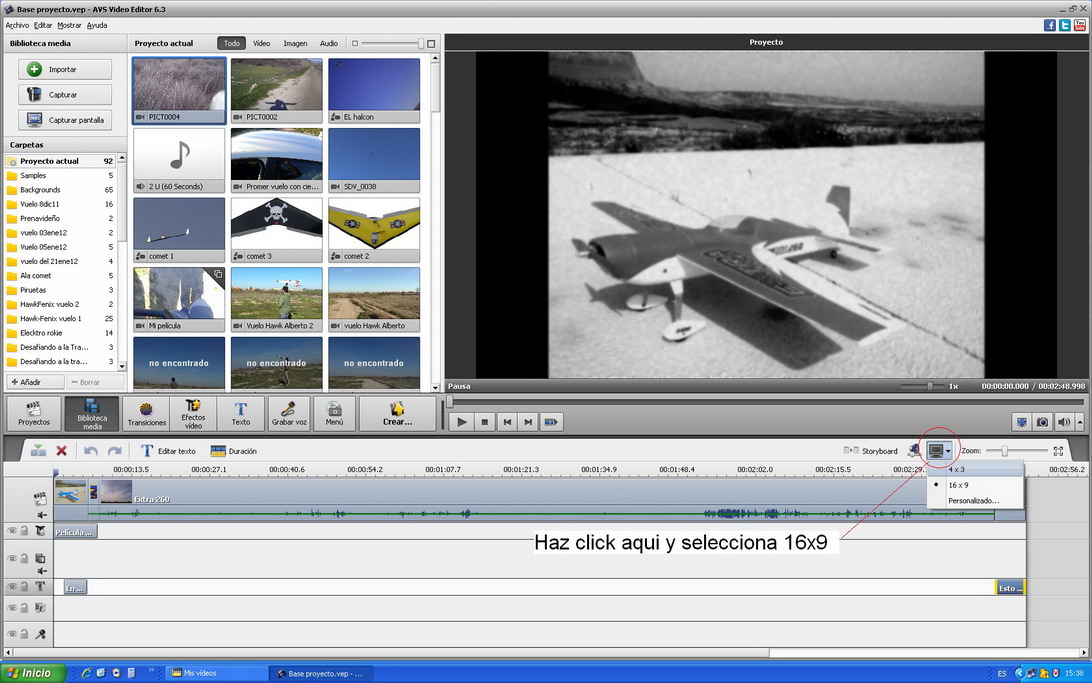Image resolution: width=1092 pixels, height=683 pixels.
Task: Click the Crear... button
Action: point(397,413)
